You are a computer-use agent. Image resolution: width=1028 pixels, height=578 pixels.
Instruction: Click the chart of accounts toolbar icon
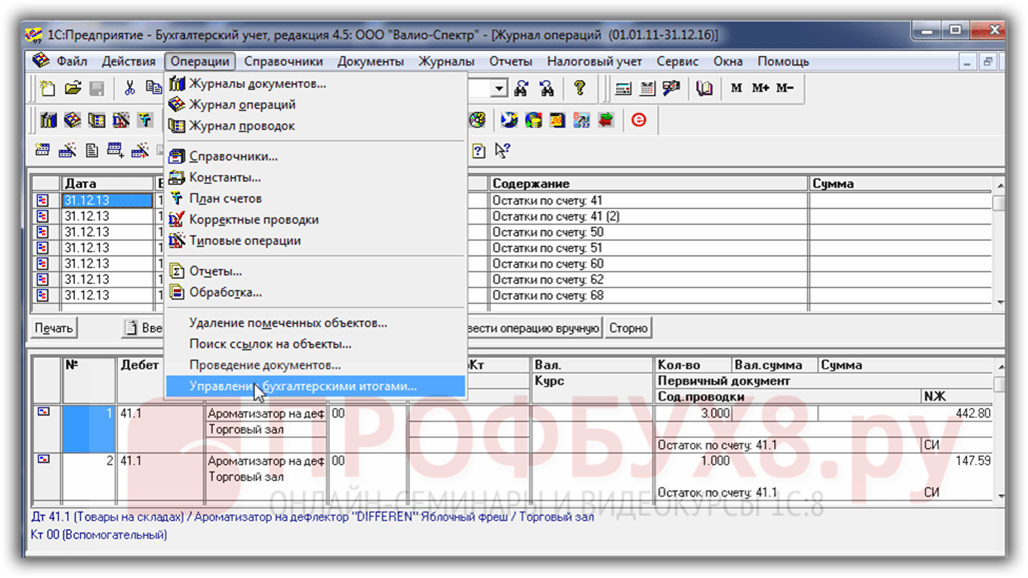pos(145,120)
